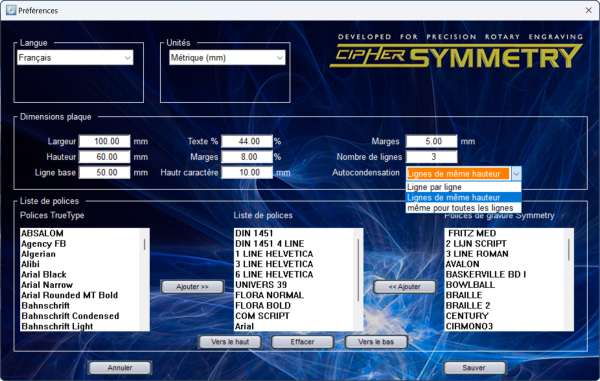Select BRAILLE engraving font
This screenshot has height=381, width=600.
click(504, 295)
